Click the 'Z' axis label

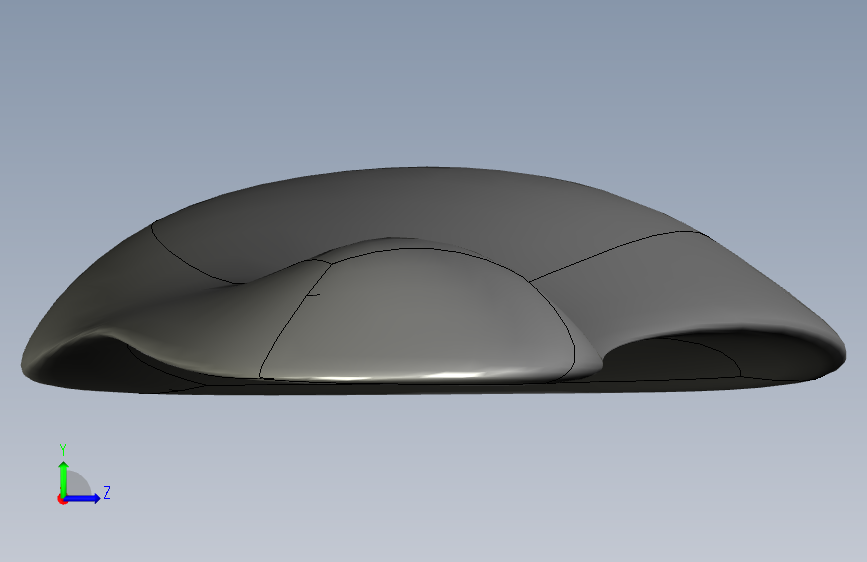(107, 492)
